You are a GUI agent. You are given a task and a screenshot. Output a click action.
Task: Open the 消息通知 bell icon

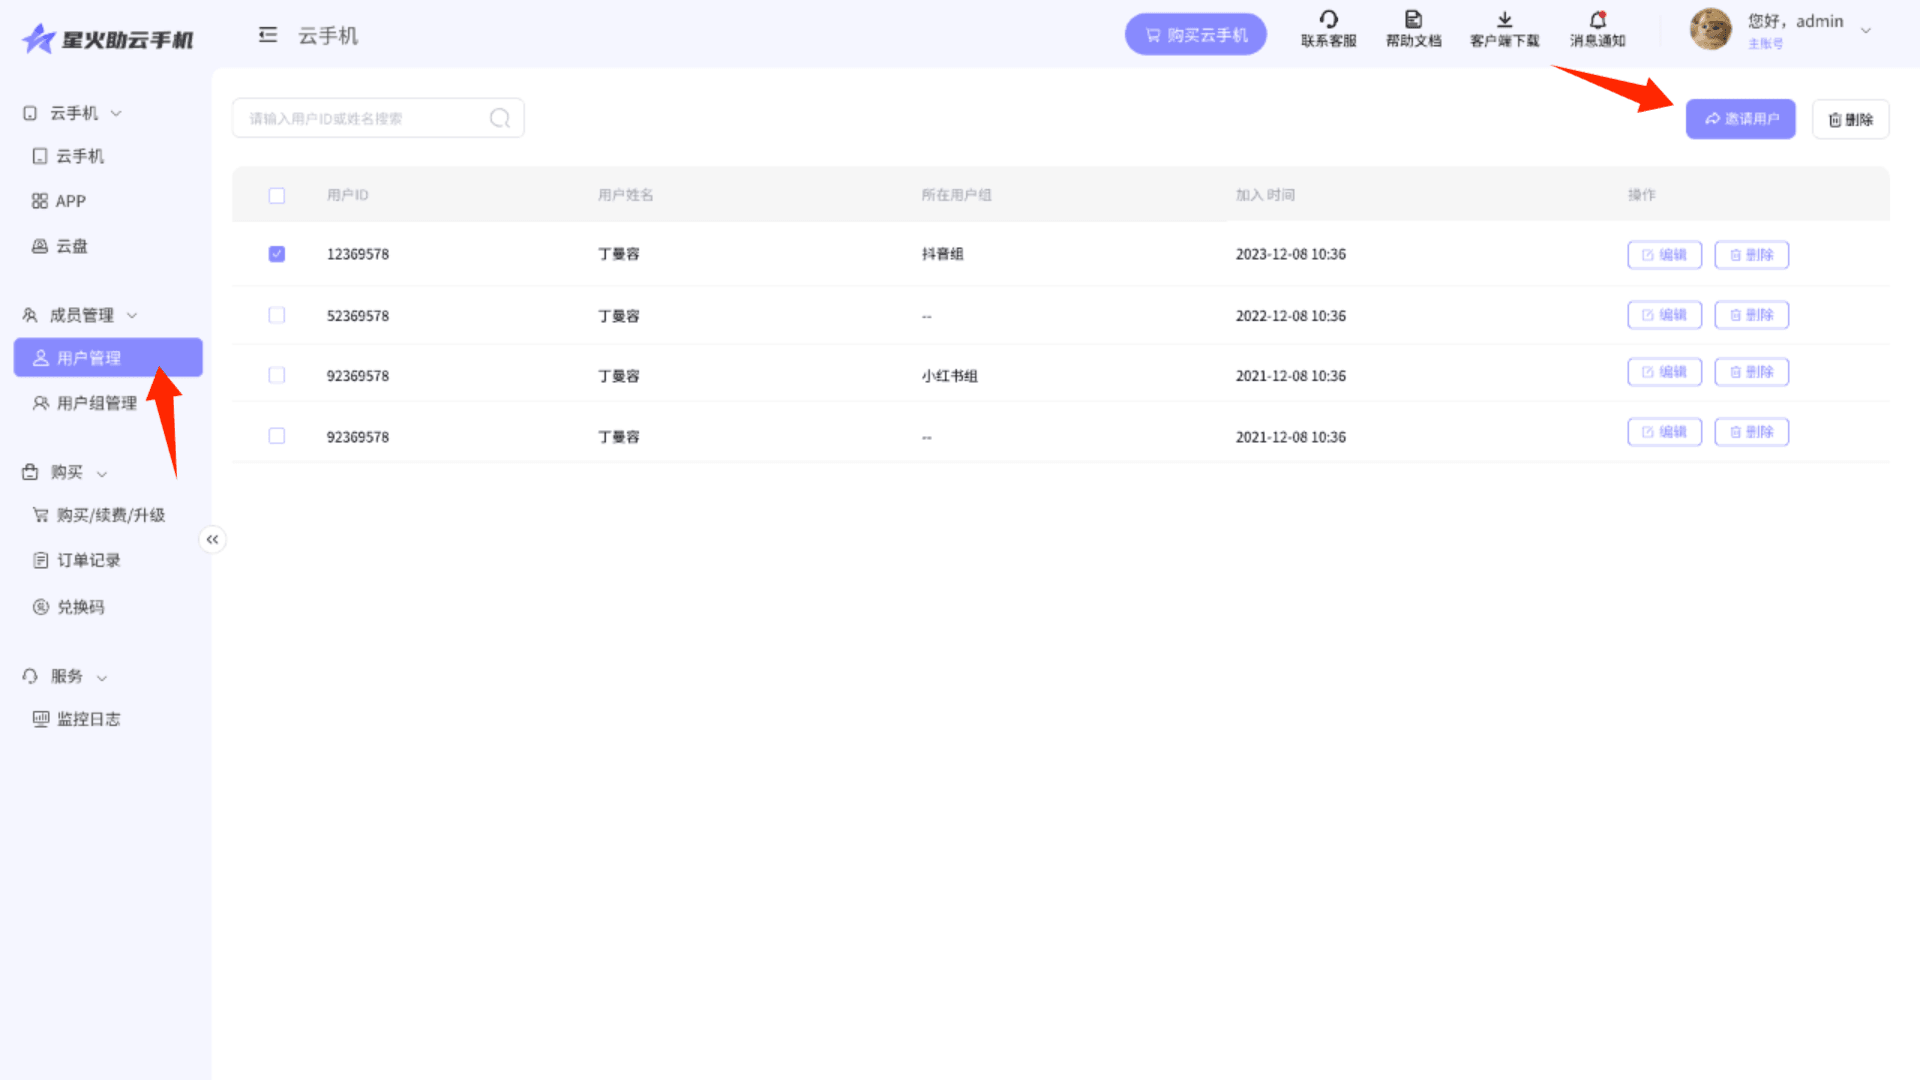(1597, 20)
